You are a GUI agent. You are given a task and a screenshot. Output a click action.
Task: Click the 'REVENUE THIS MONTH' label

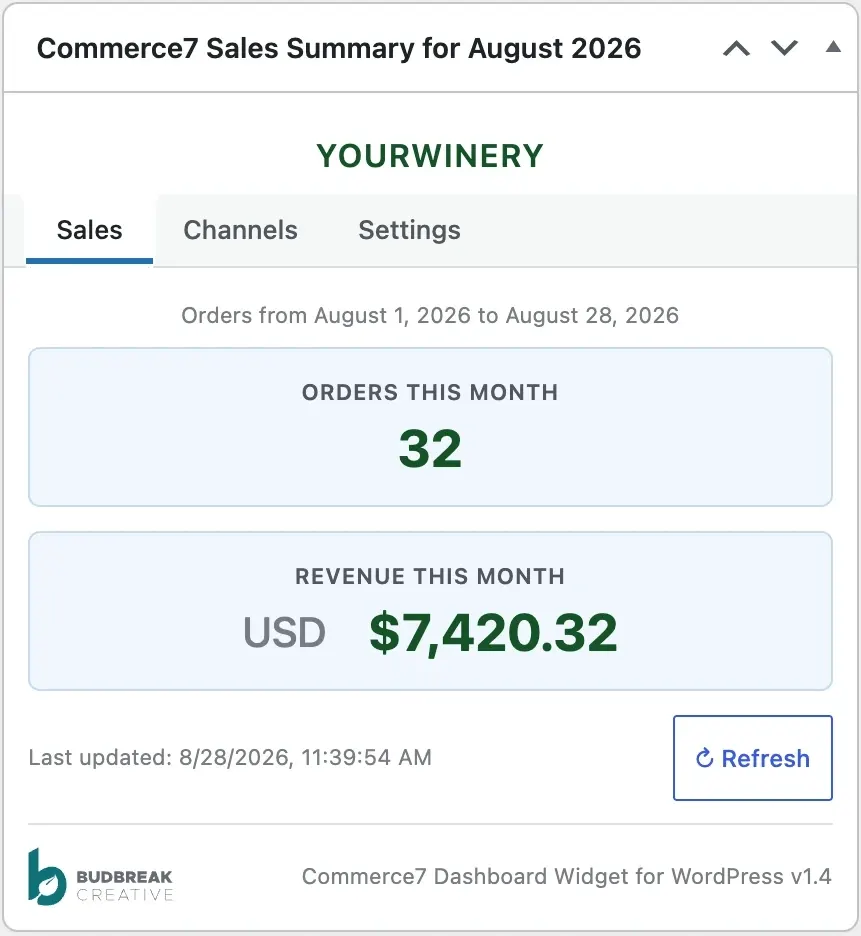tap(430, 577)
